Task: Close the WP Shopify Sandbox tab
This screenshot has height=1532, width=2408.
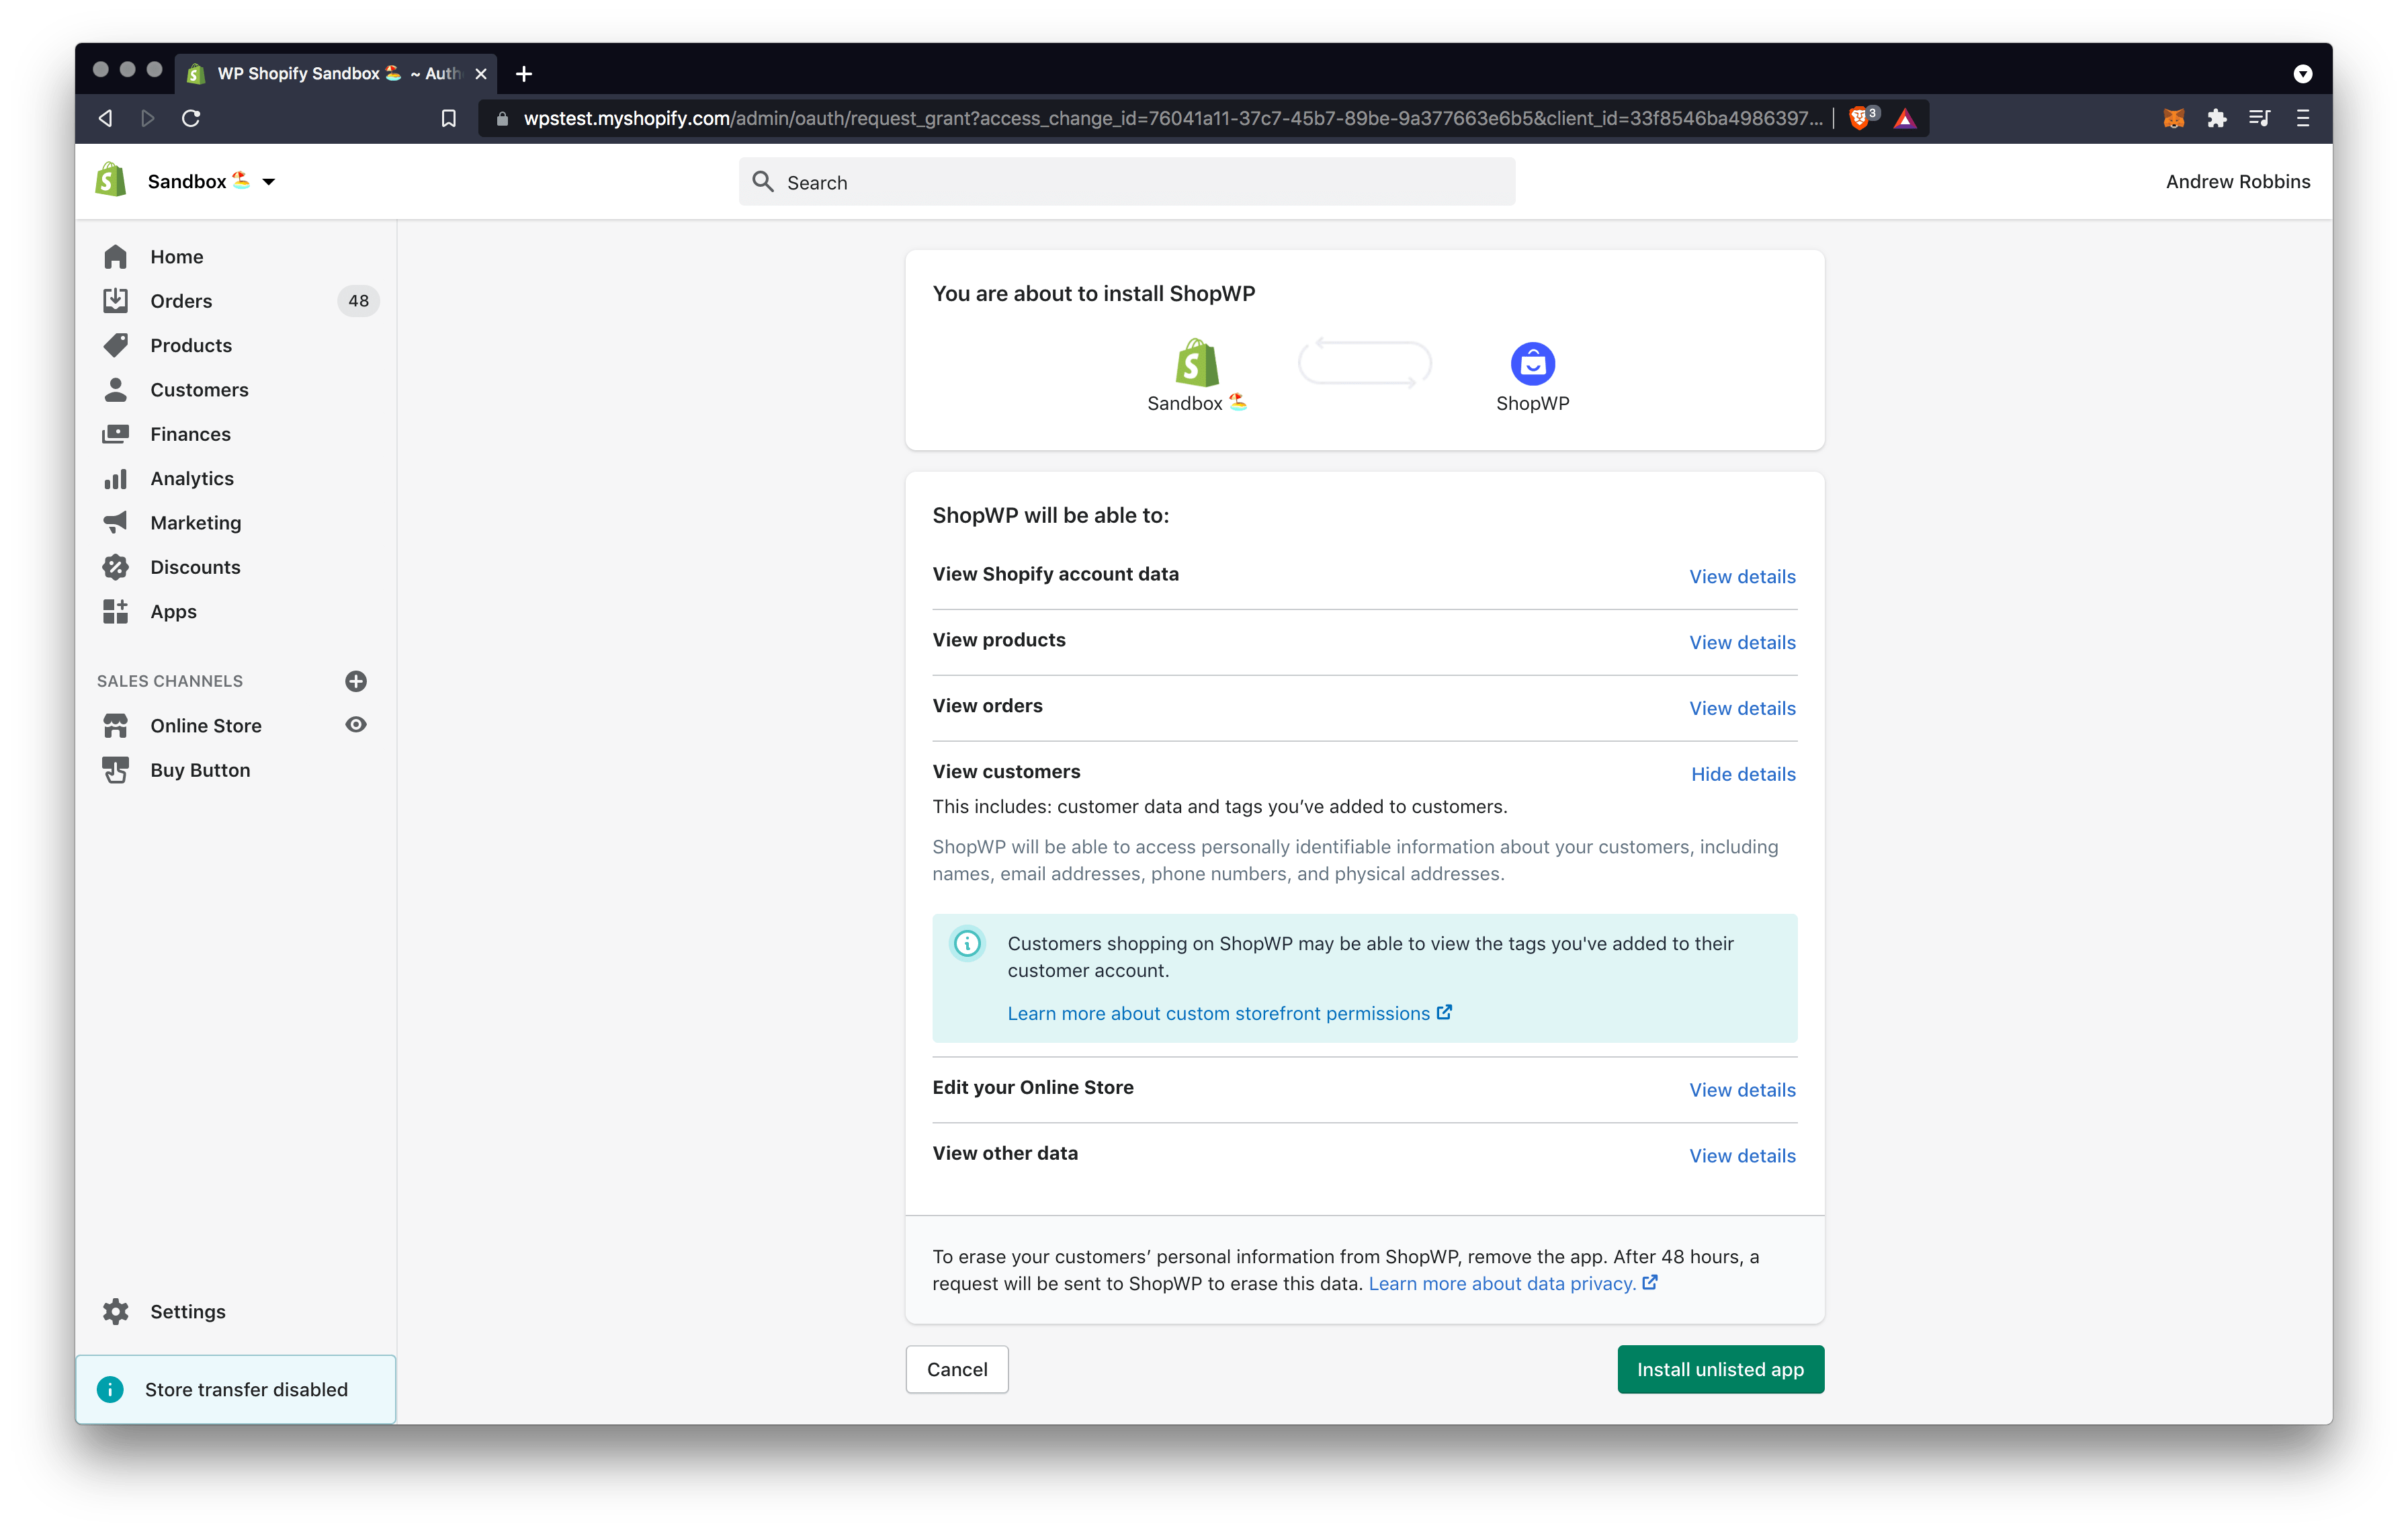Action: tap(481, 74)
